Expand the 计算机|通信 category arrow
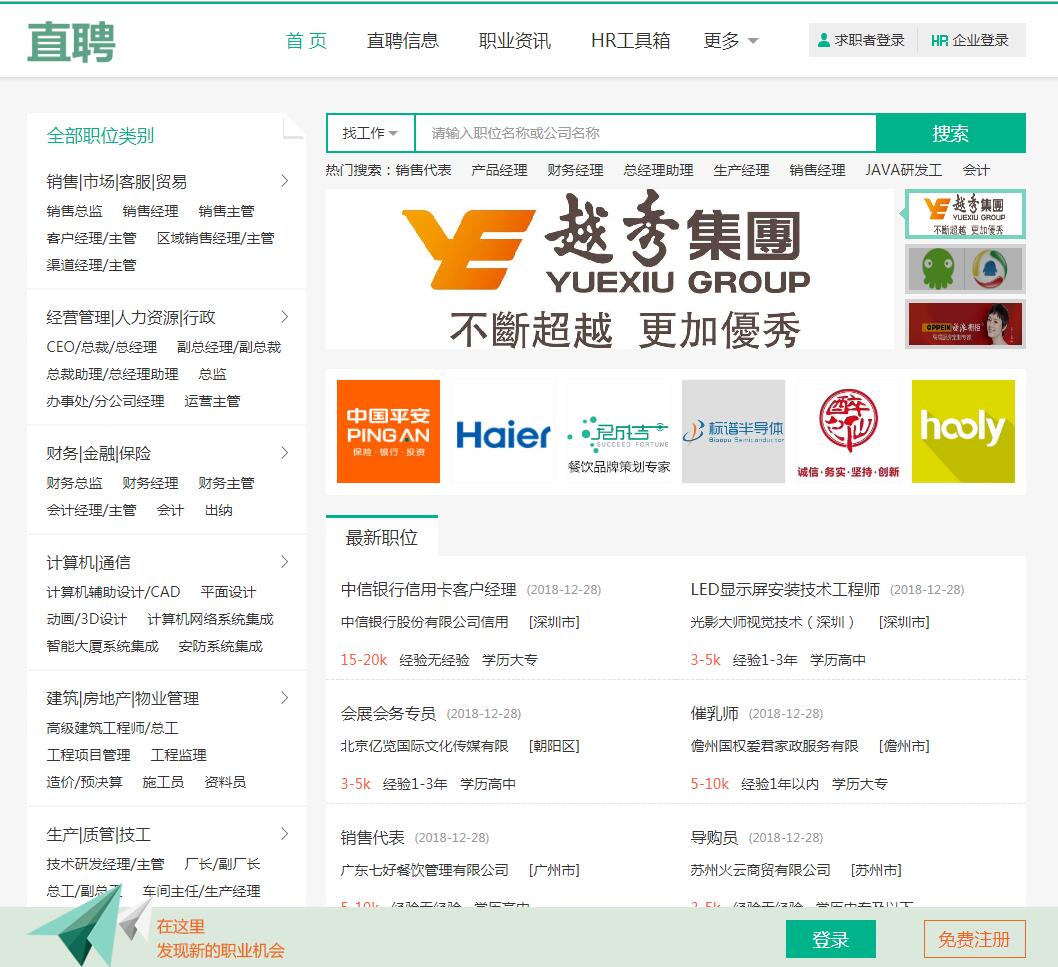The image size is (1058, 967). (x=285, y=561)
